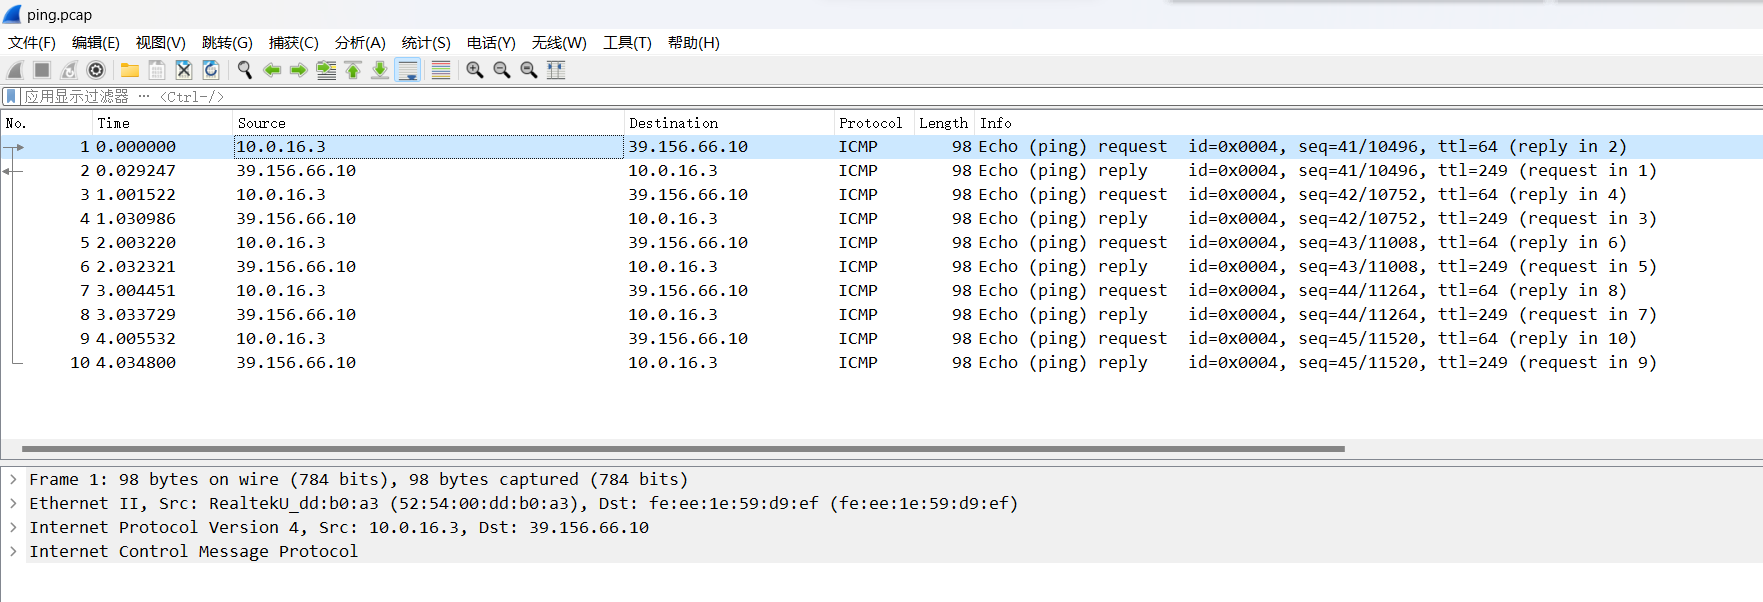Click packet 1 info with seq=41/10496 request
This screenshot has width=1763, height=602.
1303,147
